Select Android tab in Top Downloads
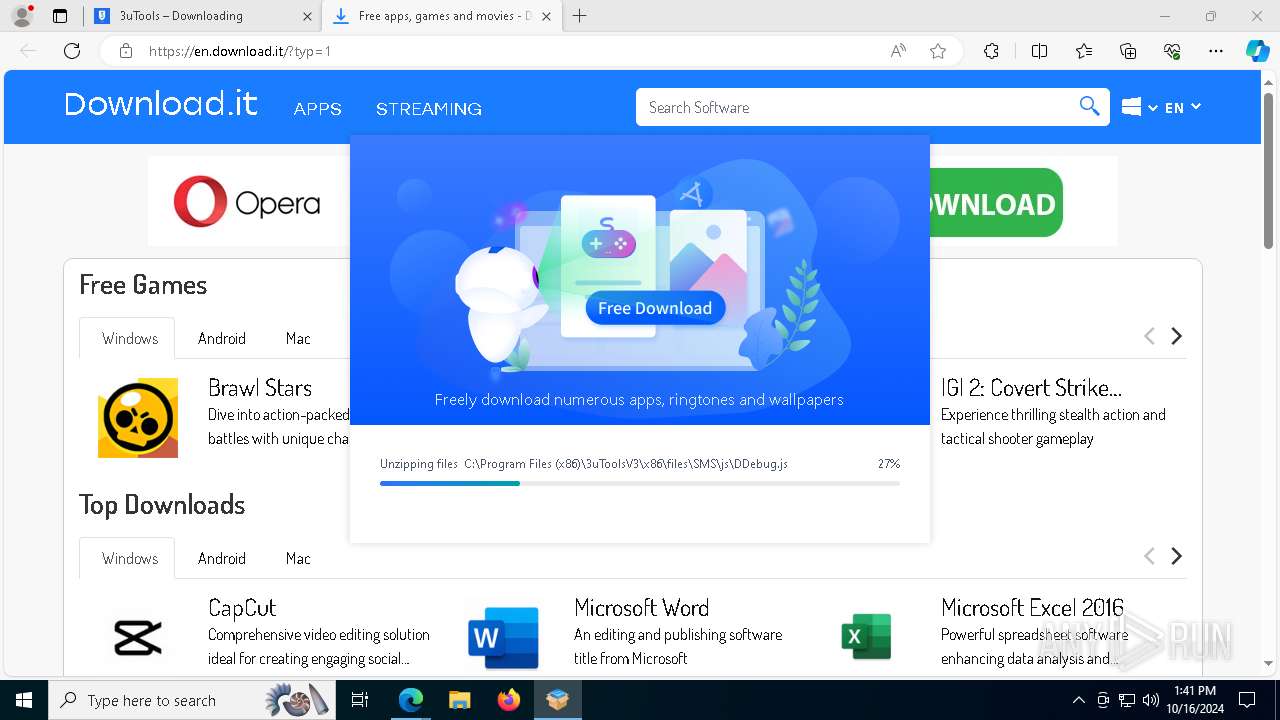 point(222,558)
